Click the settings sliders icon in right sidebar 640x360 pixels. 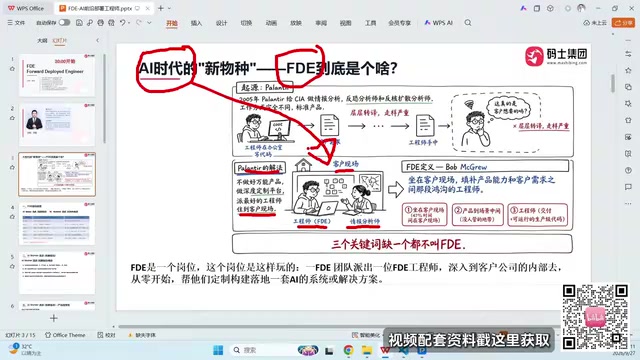pos(628,54)
